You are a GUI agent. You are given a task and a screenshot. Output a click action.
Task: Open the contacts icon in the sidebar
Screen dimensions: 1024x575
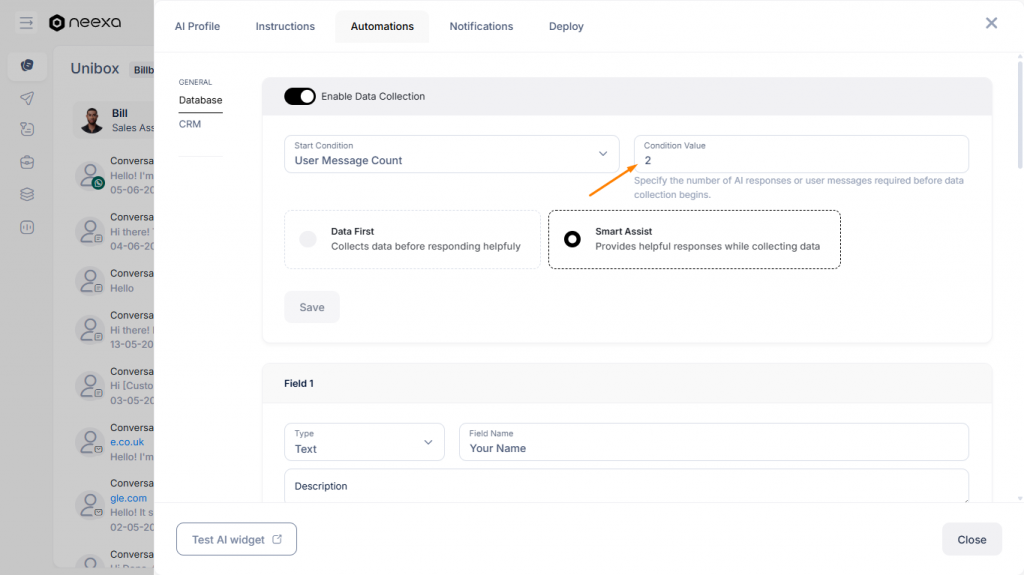(27, 129)
